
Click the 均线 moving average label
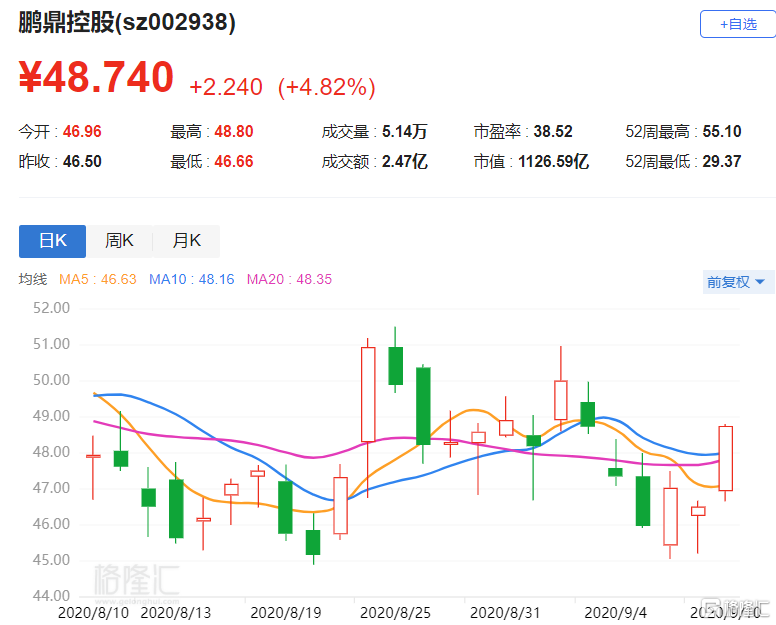(33, 279)
